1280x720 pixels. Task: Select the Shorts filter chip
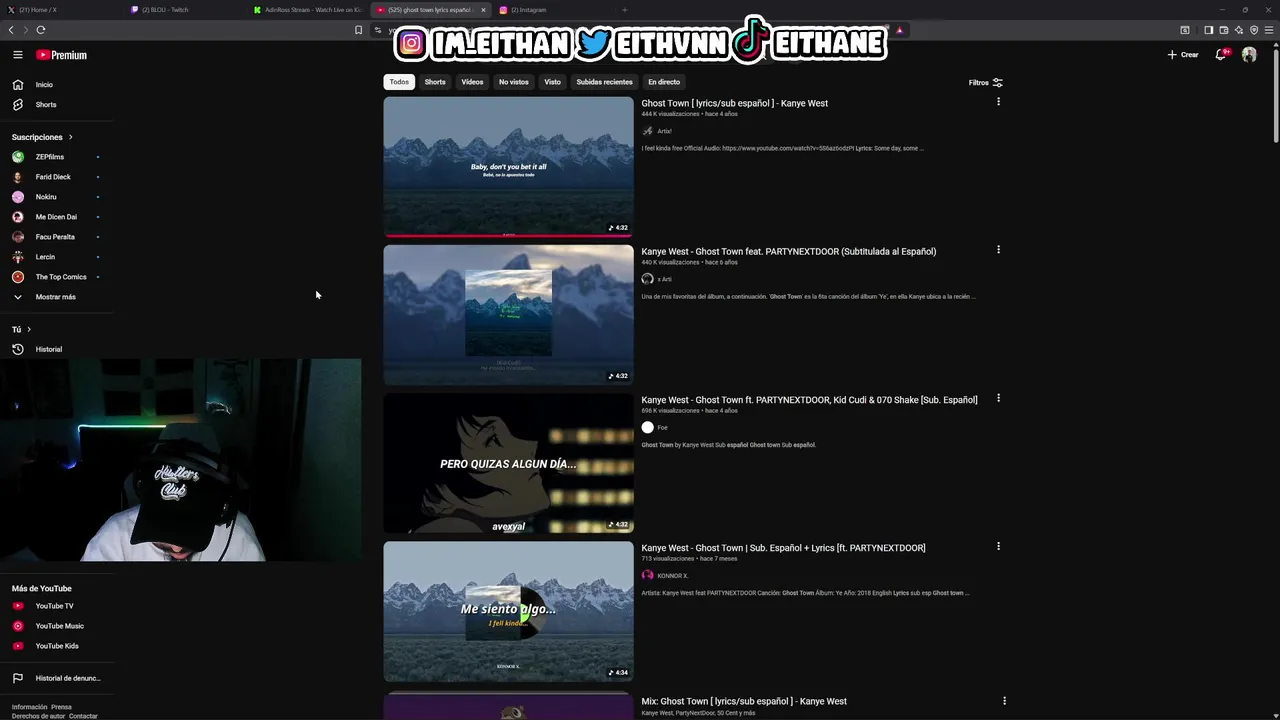tap(435, 82)
